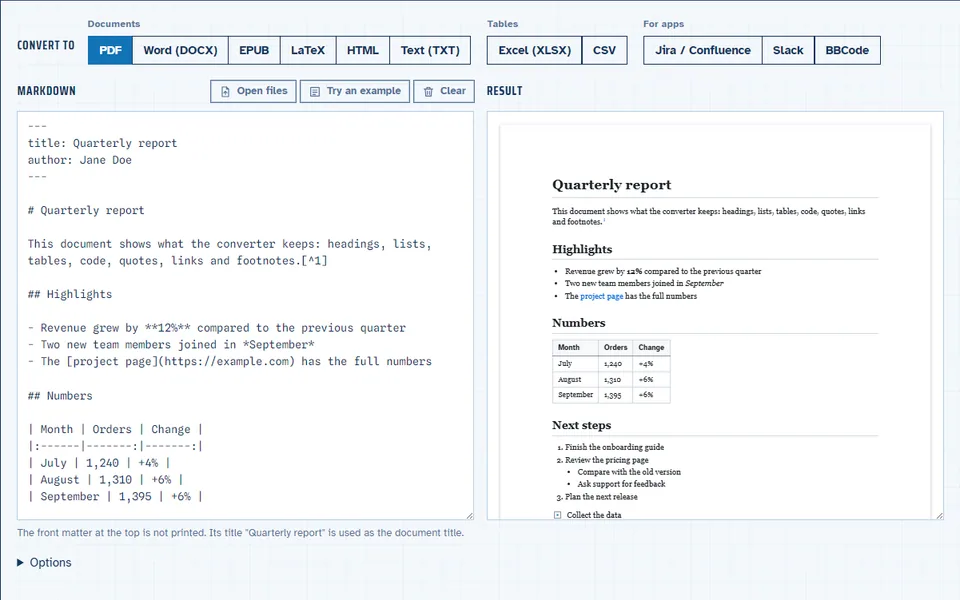Click the August cell in preview table
Viewport: 960px width, 600px height.
(x=576, y=380)
